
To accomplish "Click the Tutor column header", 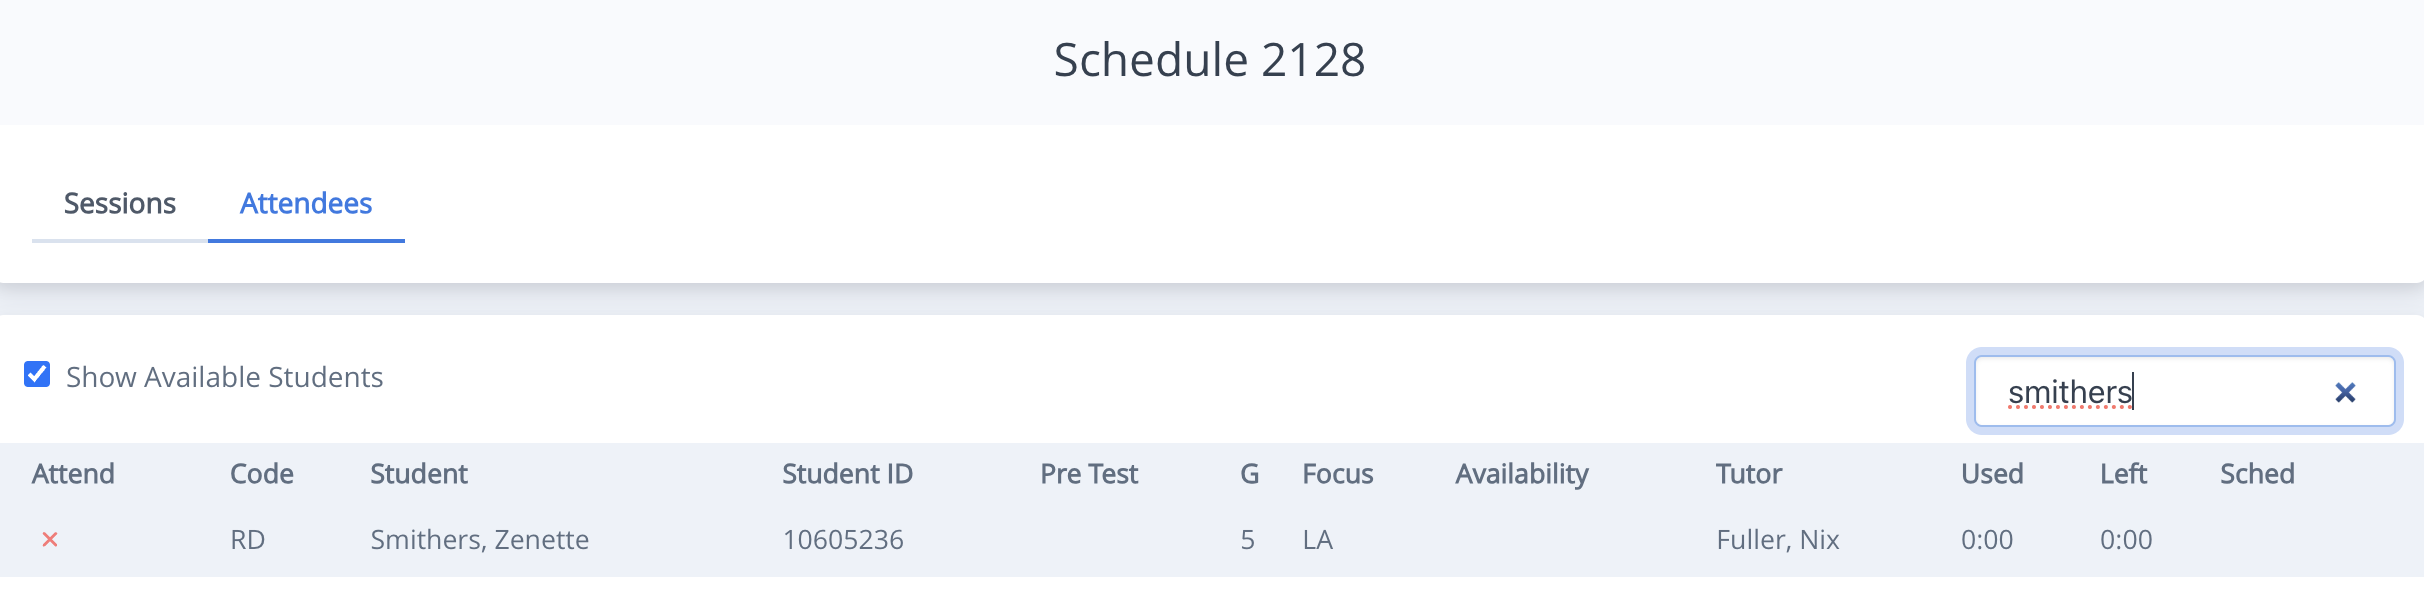I will coord(1748,474).
